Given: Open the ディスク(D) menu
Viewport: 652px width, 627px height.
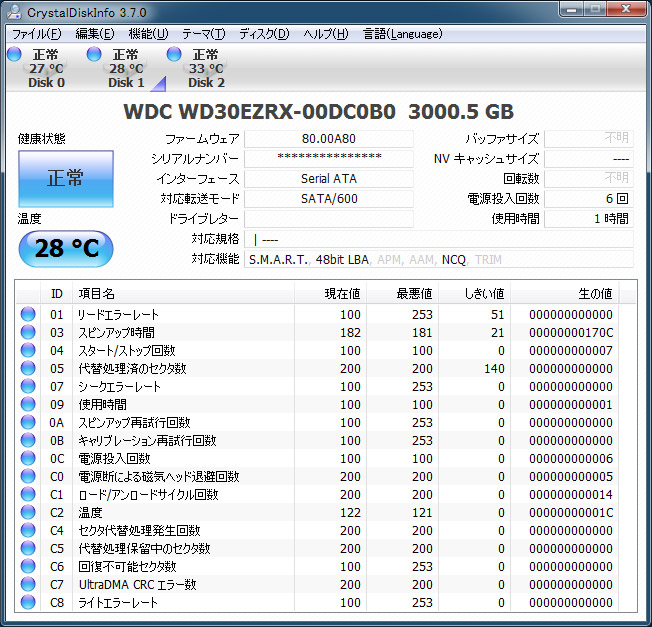Looking at the screenshot, I should tap(264, 33).
